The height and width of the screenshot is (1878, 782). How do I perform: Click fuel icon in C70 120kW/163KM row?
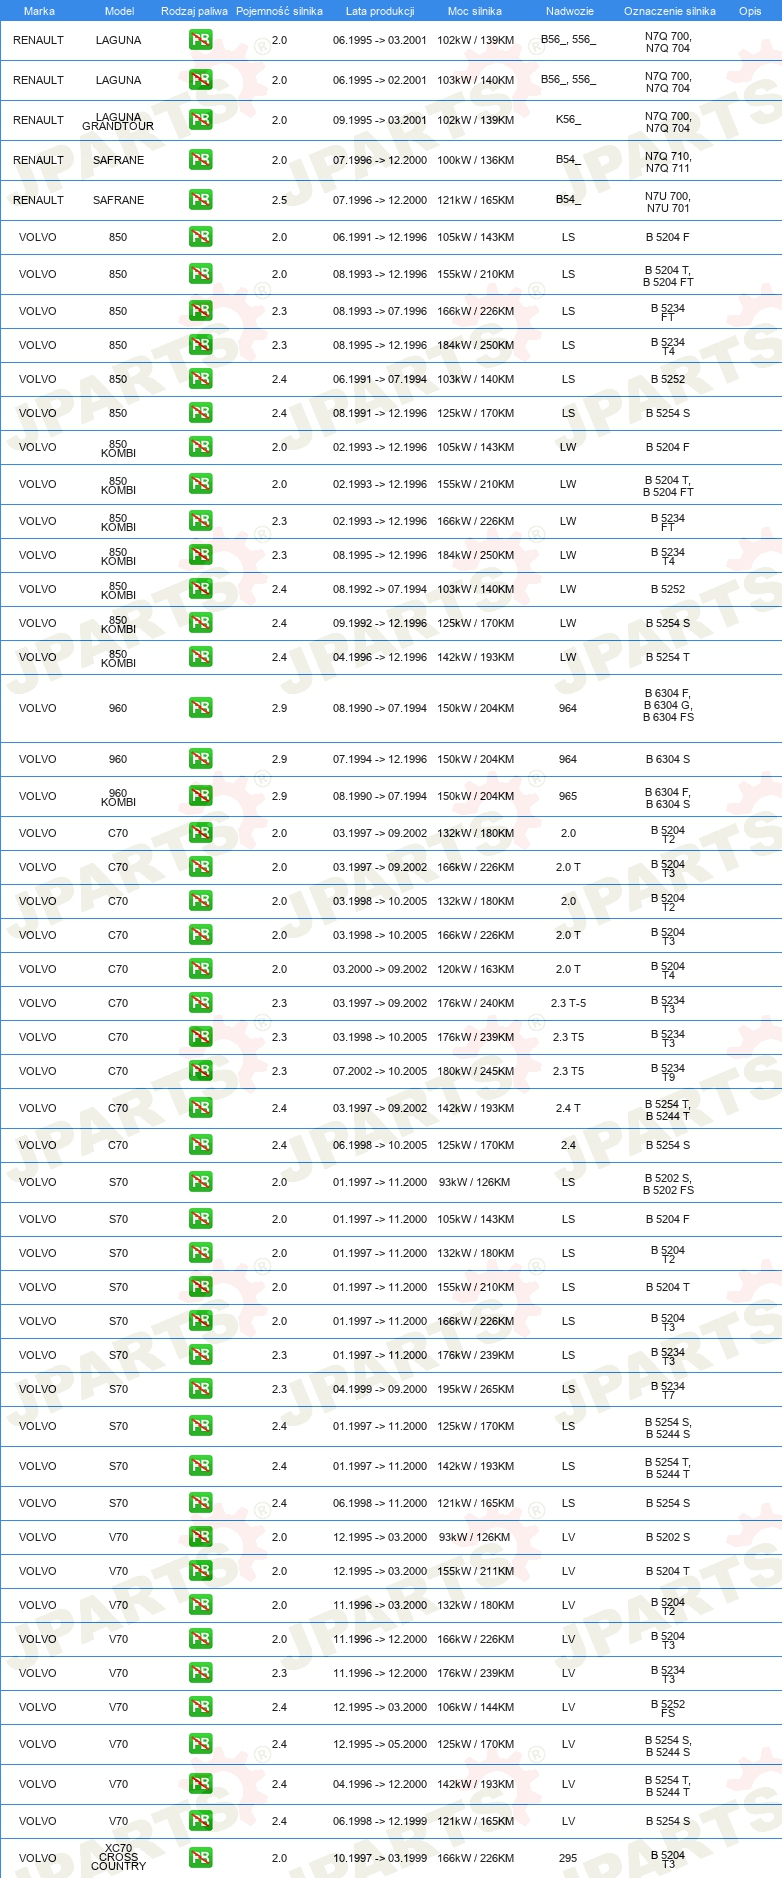pos(200,969)
